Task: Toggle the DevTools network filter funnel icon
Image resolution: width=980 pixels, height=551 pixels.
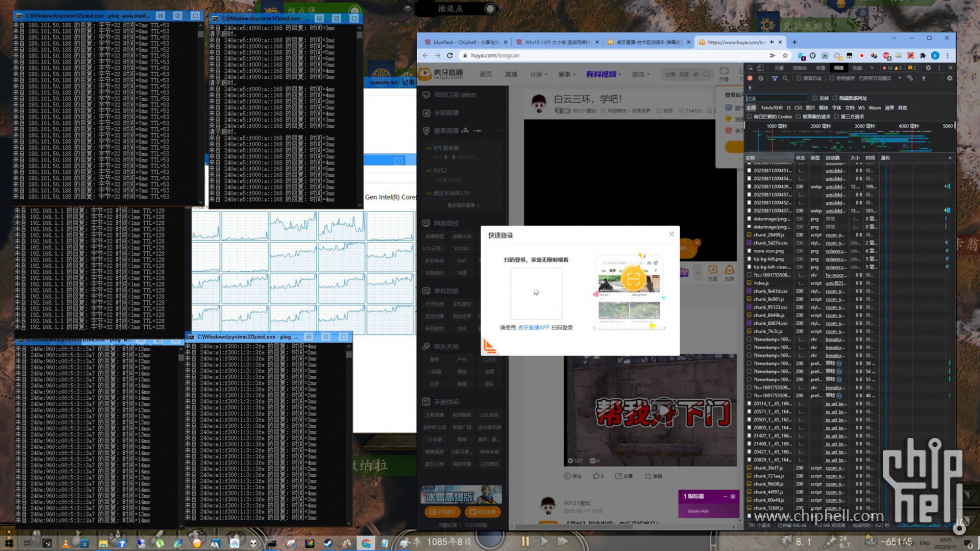Action: tap(775, 79)
